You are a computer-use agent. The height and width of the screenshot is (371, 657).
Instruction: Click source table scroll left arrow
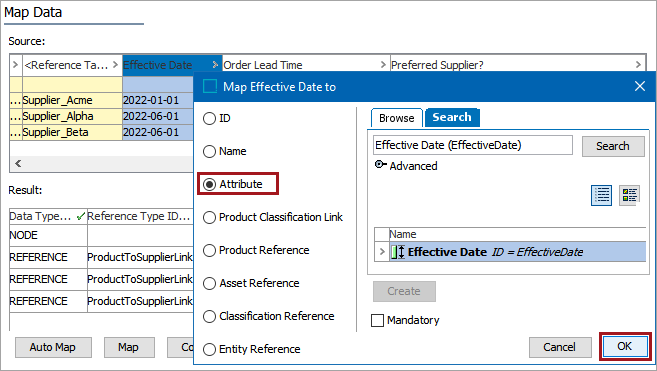tap(18, 163)
